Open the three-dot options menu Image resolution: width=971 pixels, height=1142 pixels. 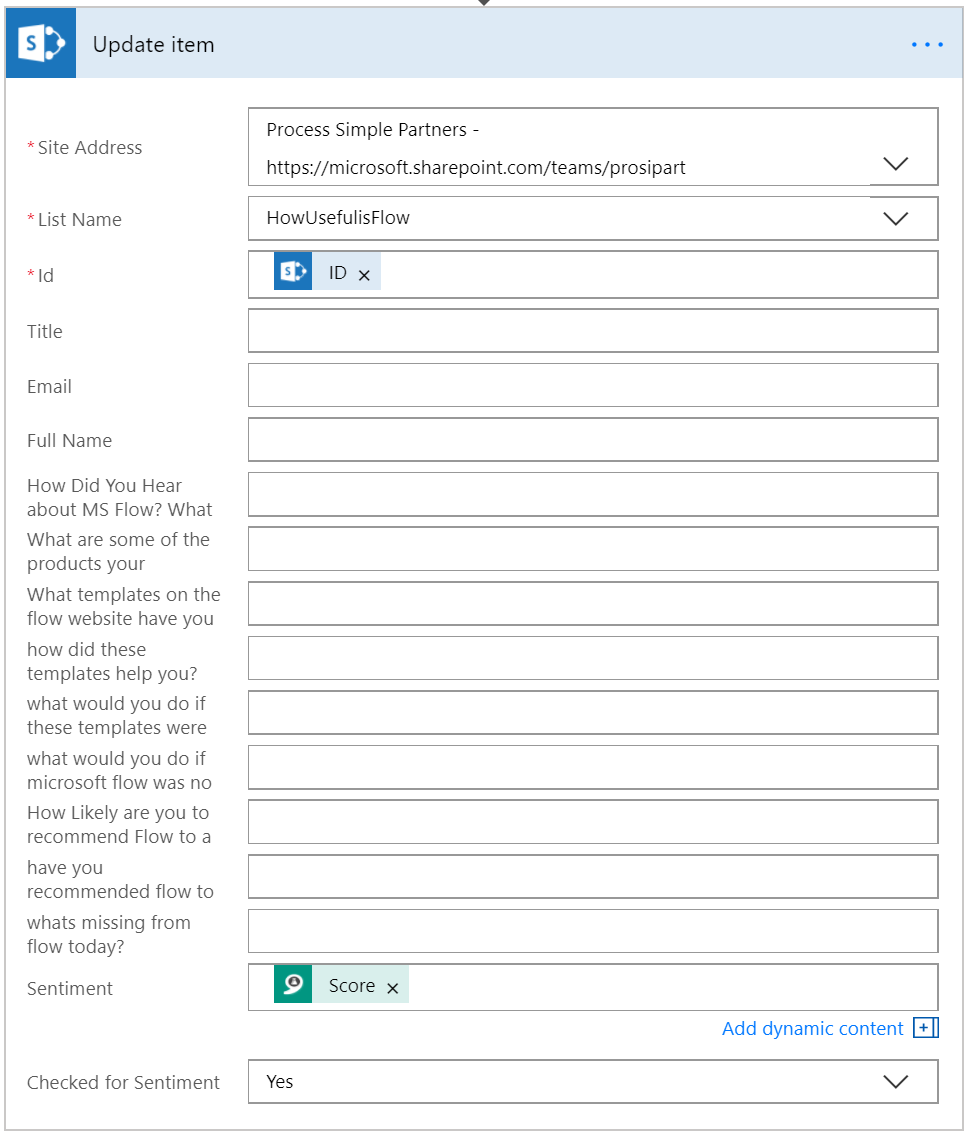coord(927,45)
